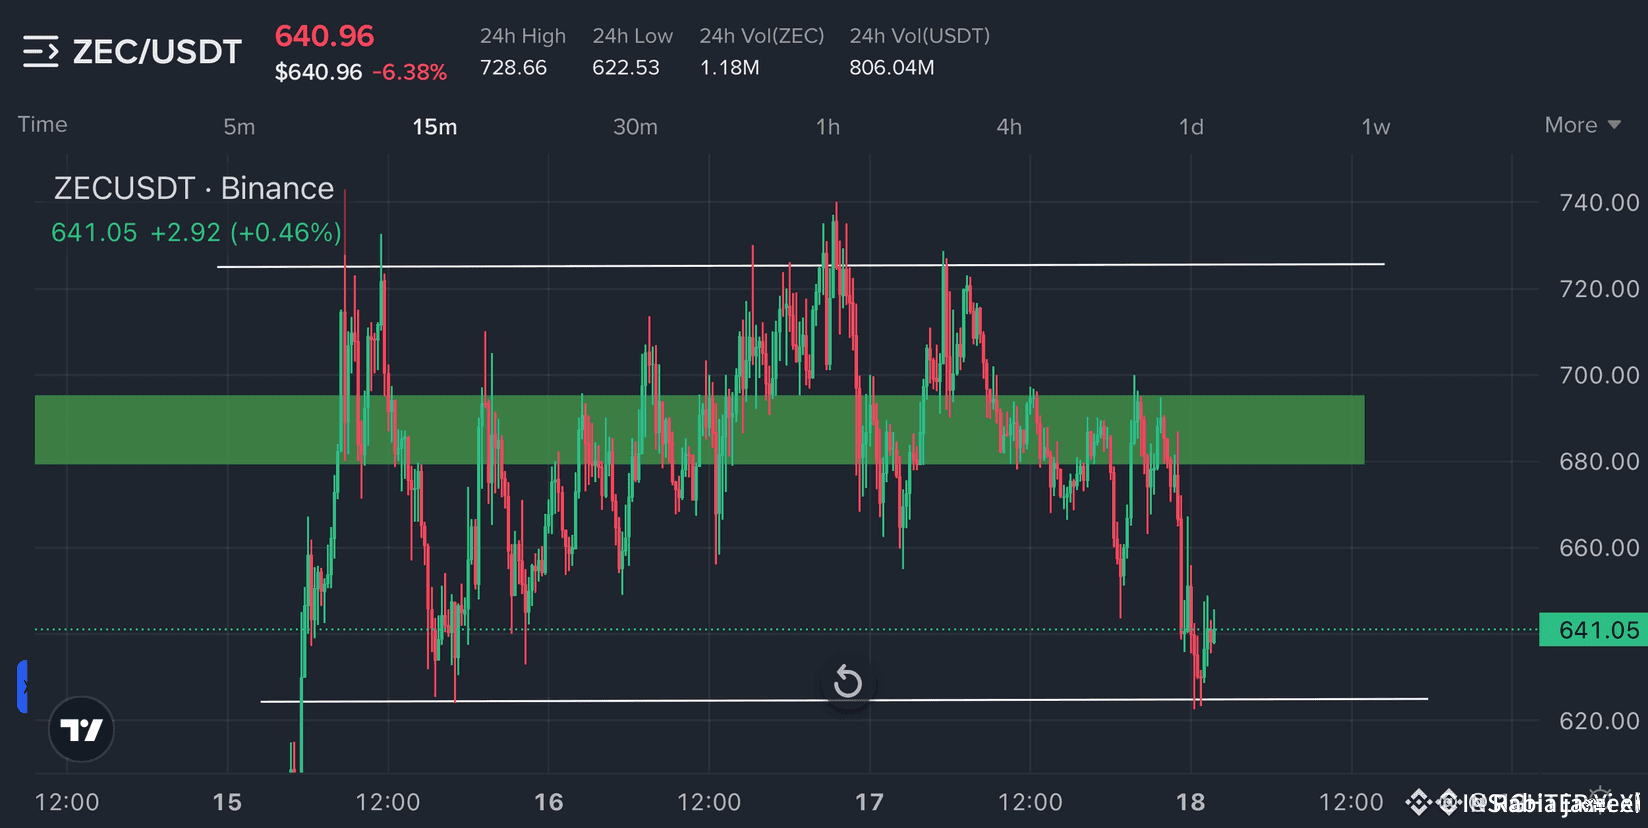Click date 18 on the time axis

[1191, 802]
